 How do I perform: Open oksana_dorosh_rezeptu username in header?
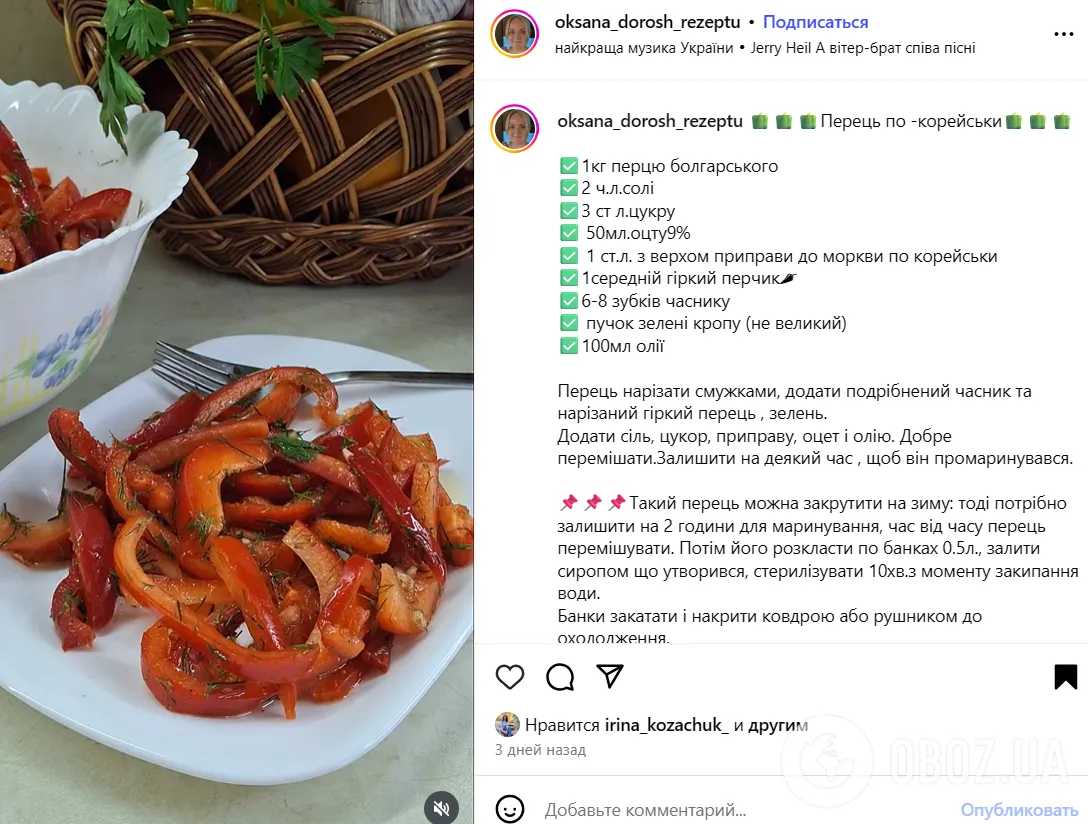[647, 22]
